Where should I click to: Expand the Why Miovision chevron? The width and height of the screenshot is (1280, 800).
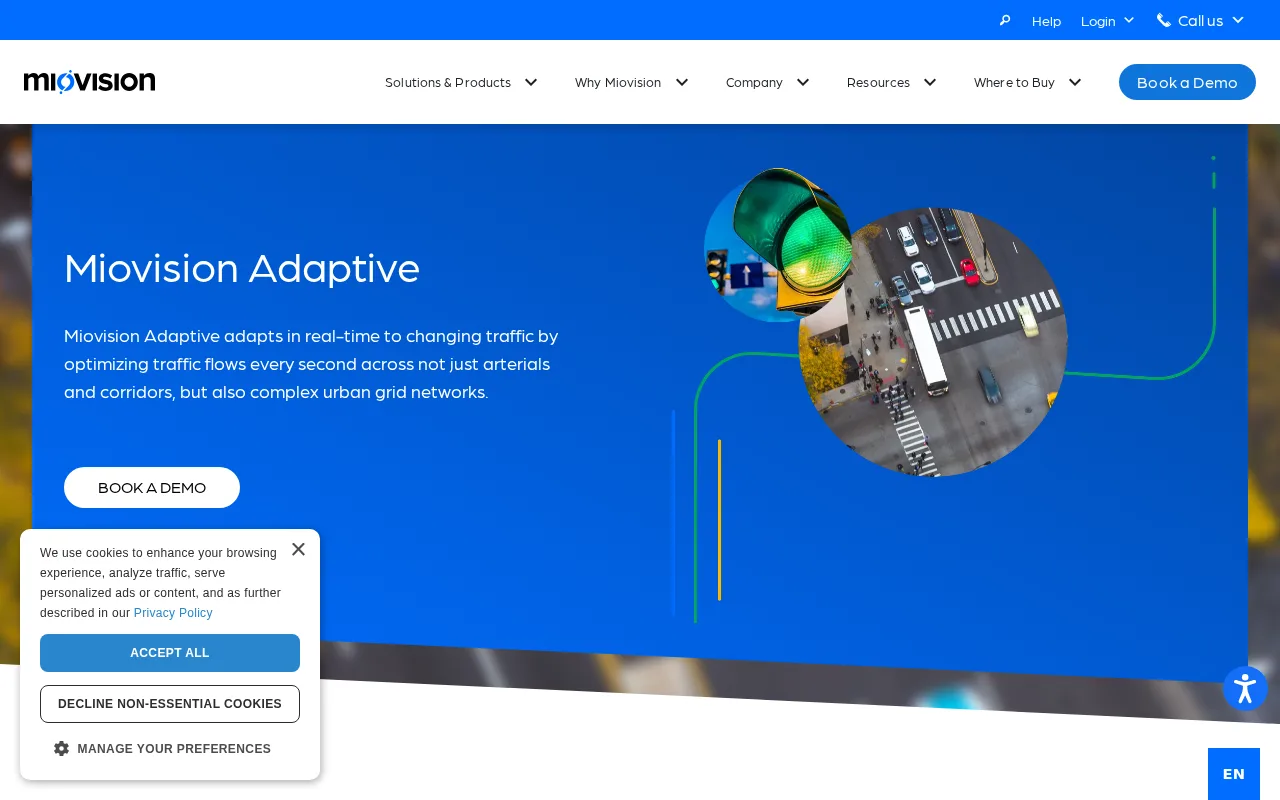click(x=682, y=82)
